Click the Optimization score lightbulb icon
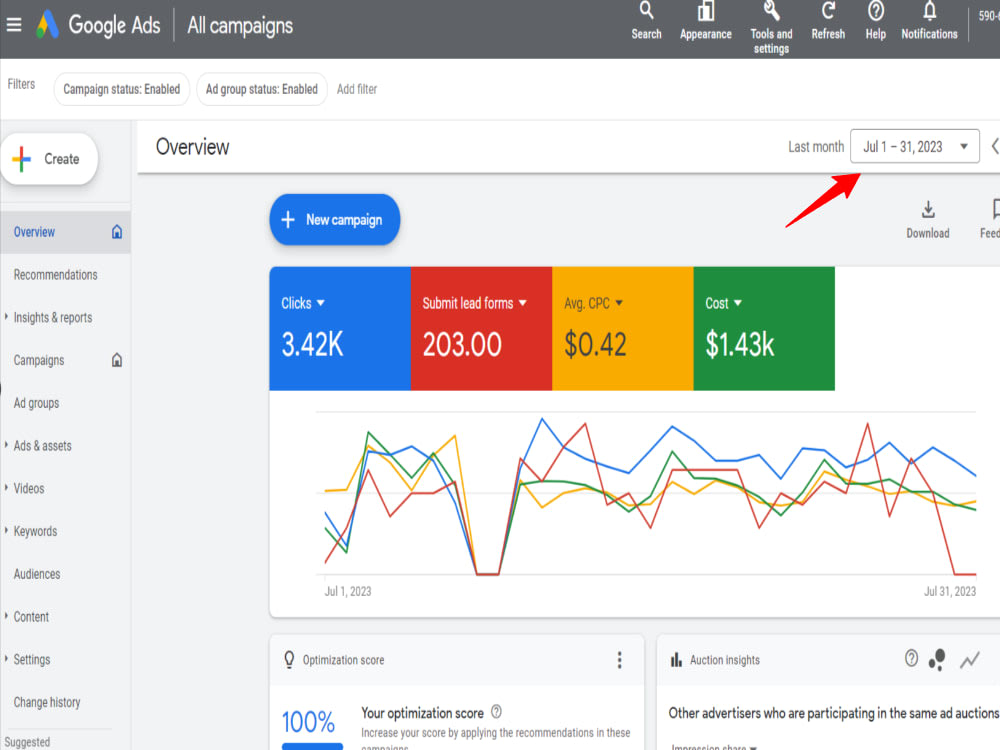This screenshot has width=1000, height=750. point(289,659)
